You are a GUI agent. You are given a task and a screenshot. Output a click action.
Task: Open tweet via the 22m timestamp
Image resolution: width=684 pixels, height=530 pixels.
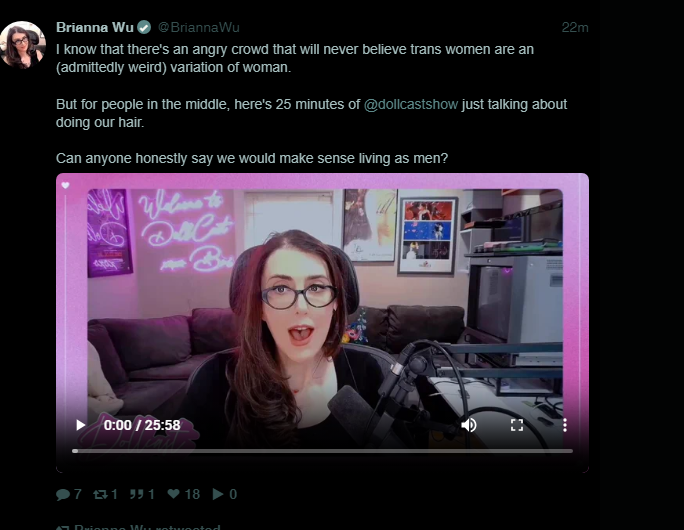point(575,27)
